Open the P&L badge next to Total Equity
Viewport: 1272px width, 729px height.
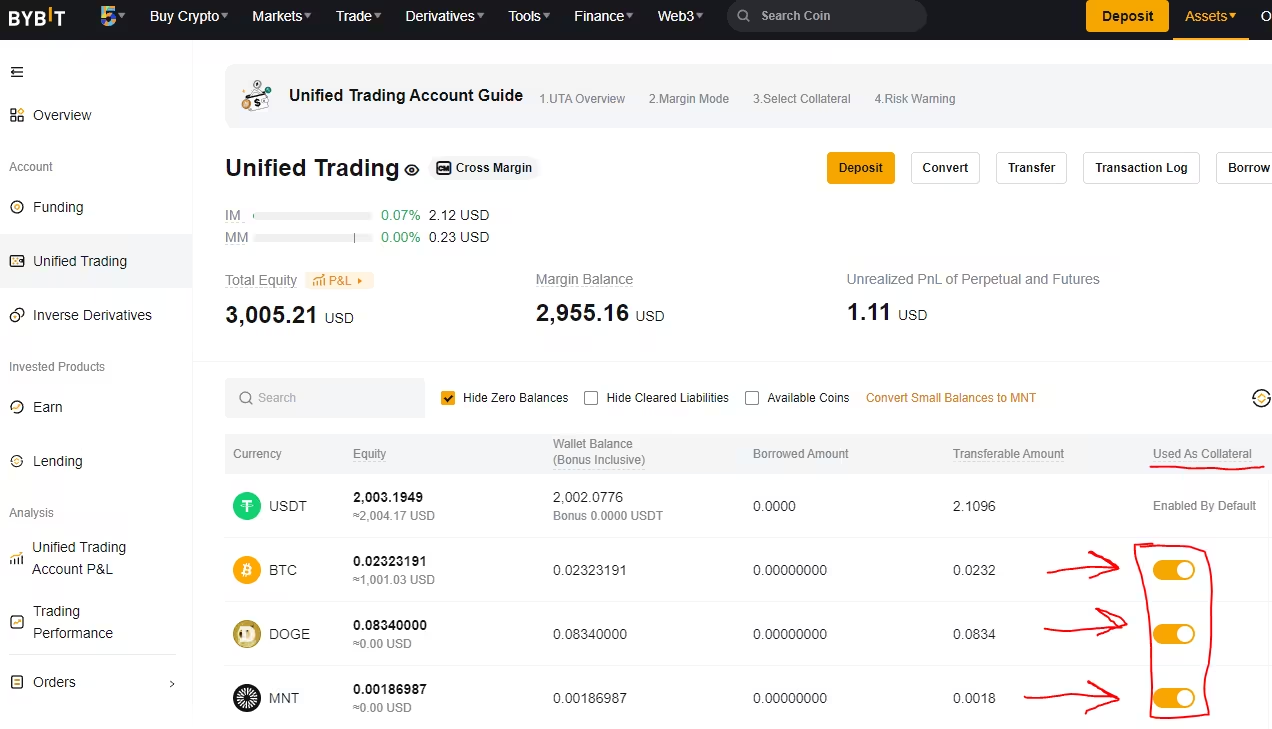tap(340, 281)
